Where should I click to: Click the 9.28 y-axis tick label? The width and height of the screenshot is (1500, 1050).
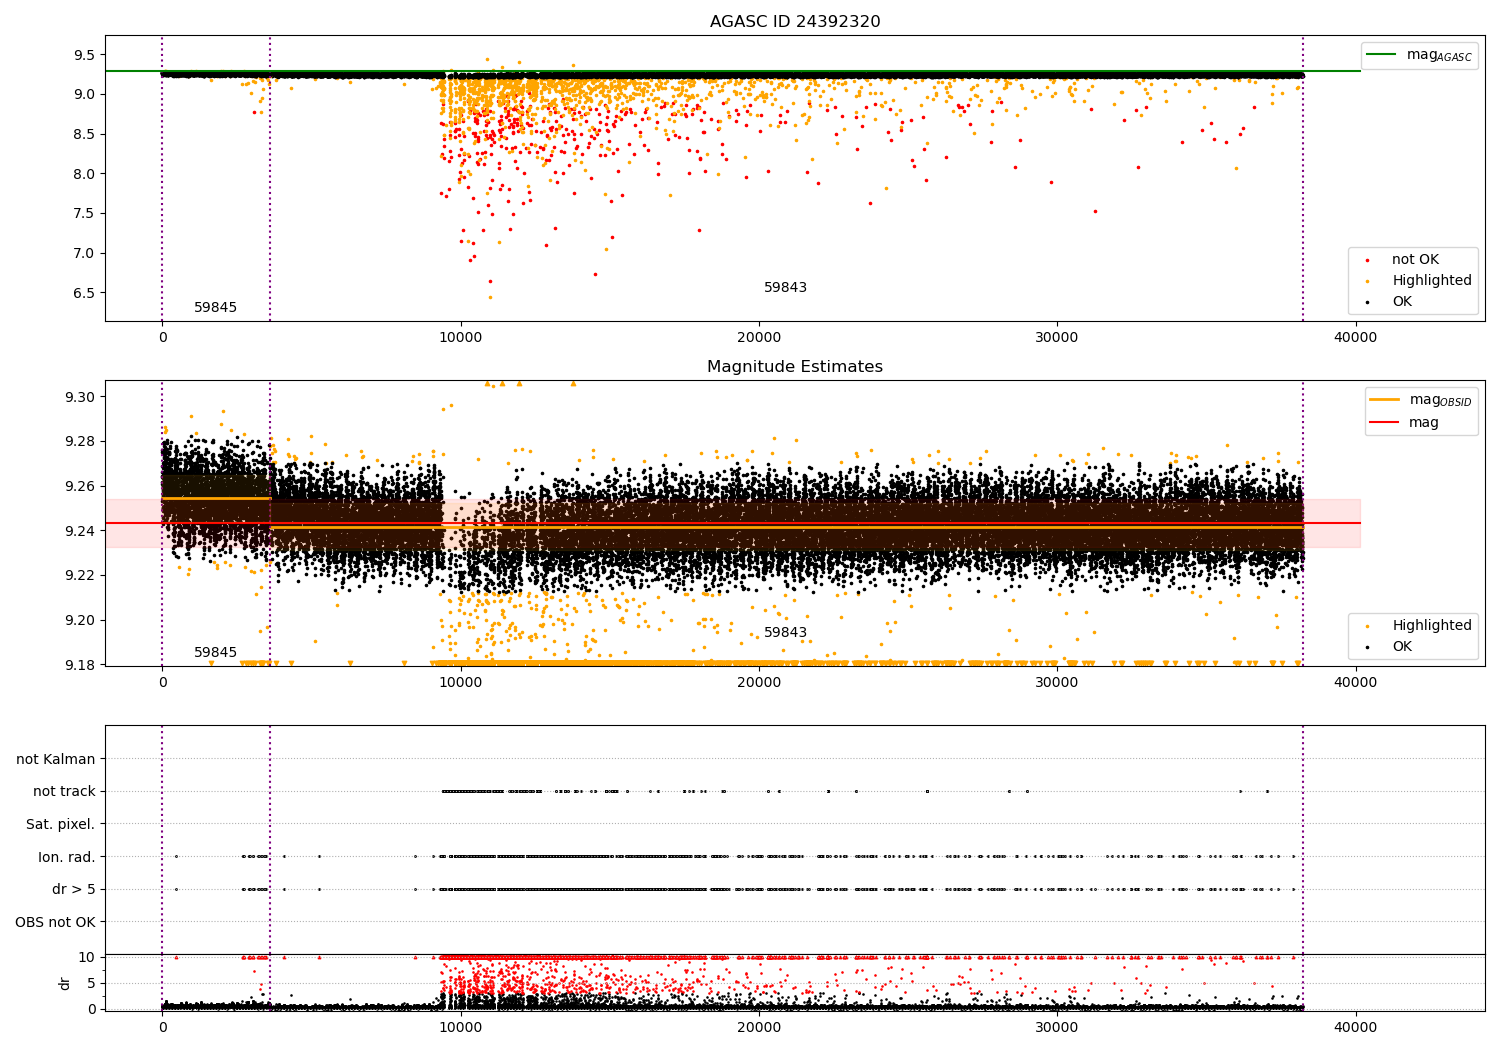(x=81, y=442)
